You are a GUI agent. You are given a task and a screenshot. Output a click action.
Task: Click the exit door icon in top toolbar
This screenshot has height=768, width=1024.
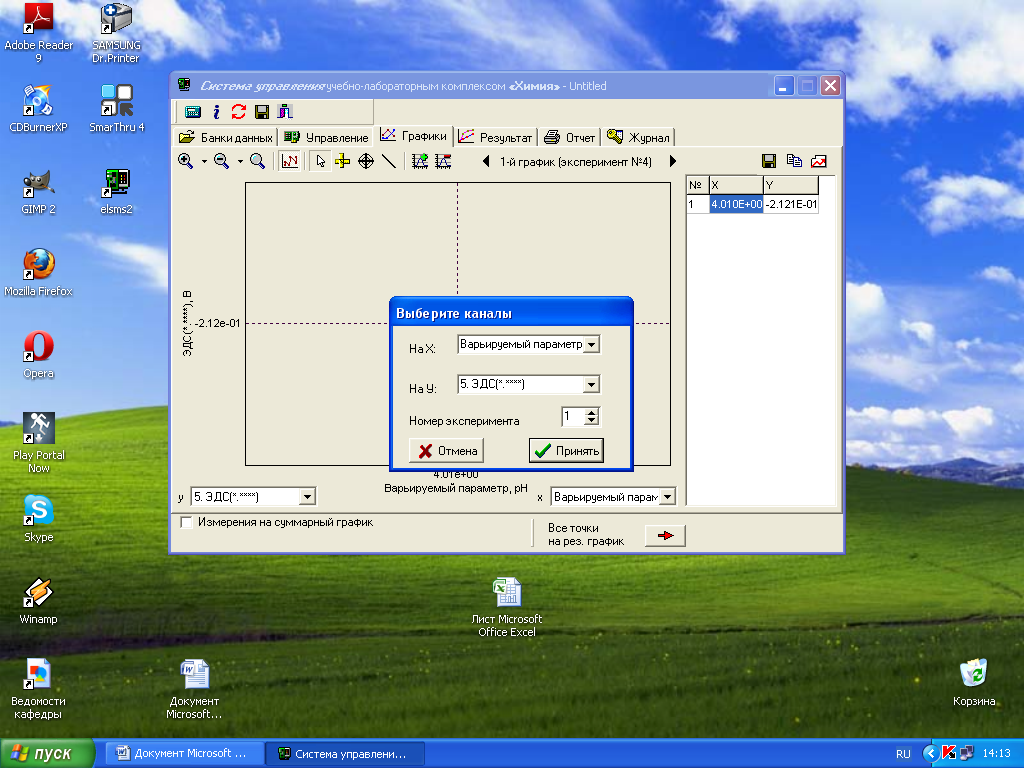coord(285,112)
